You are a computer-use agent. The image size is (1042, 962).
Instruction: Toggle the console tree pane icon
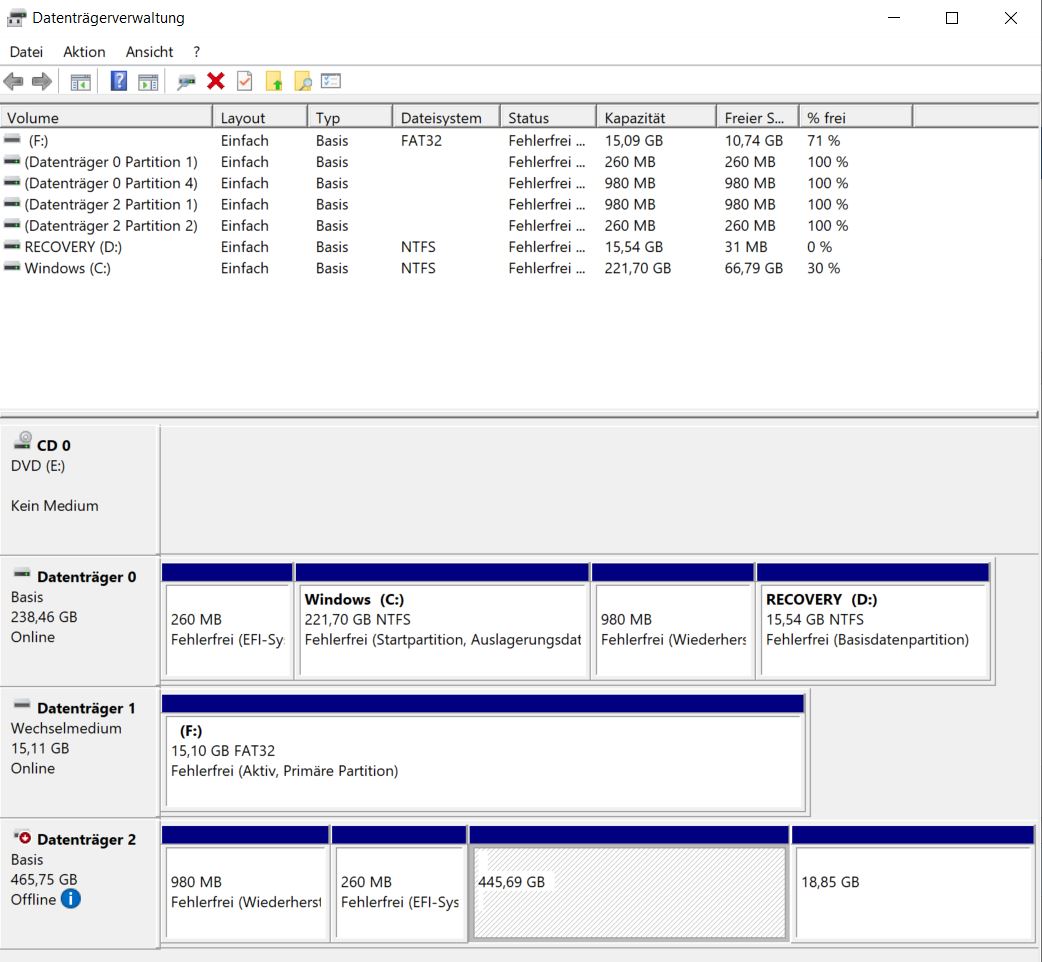[x=80, y=82]
